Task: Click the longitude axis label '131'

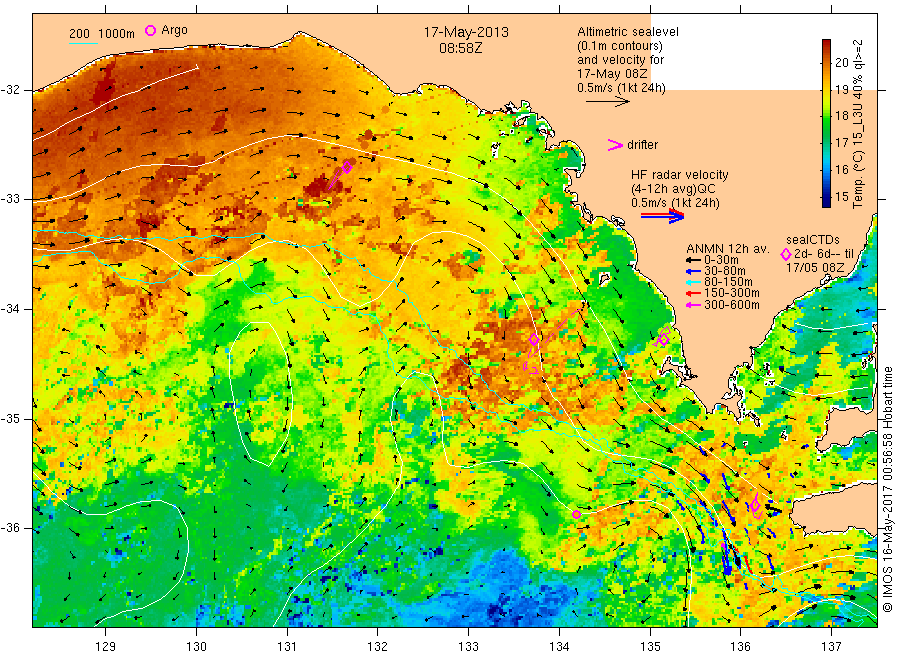Action: (x=287, y=647)
